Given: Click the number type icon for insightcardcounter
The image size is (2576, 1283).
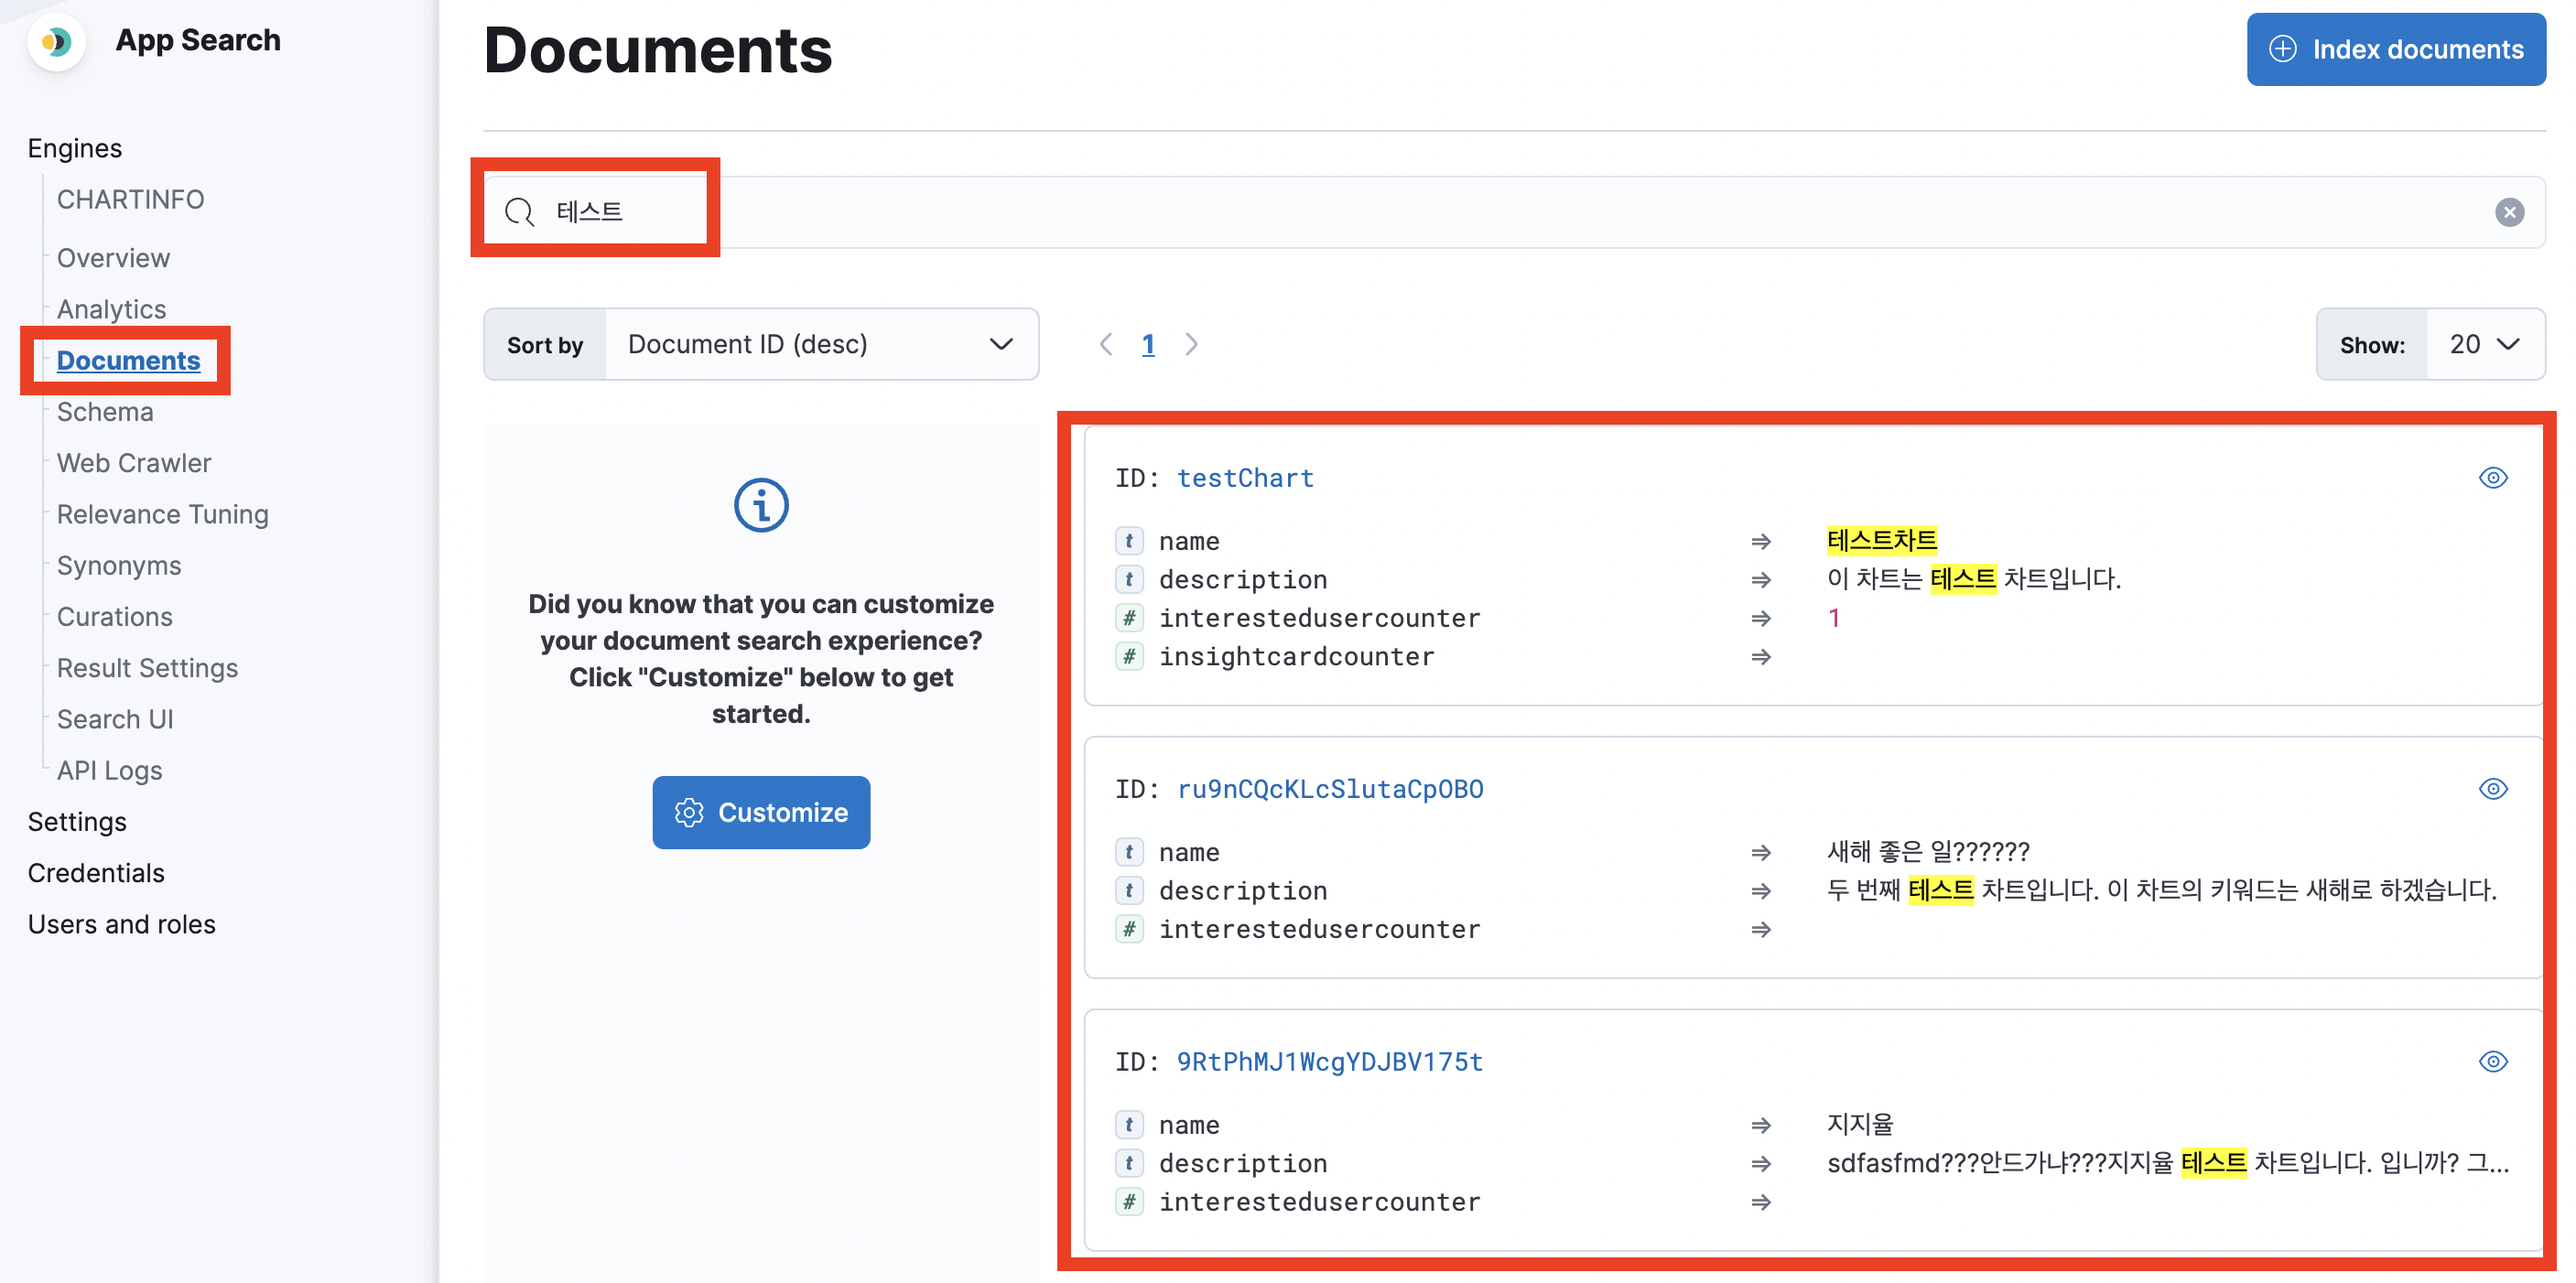Looking at the screenshot, I should [x=1129, y=657].
